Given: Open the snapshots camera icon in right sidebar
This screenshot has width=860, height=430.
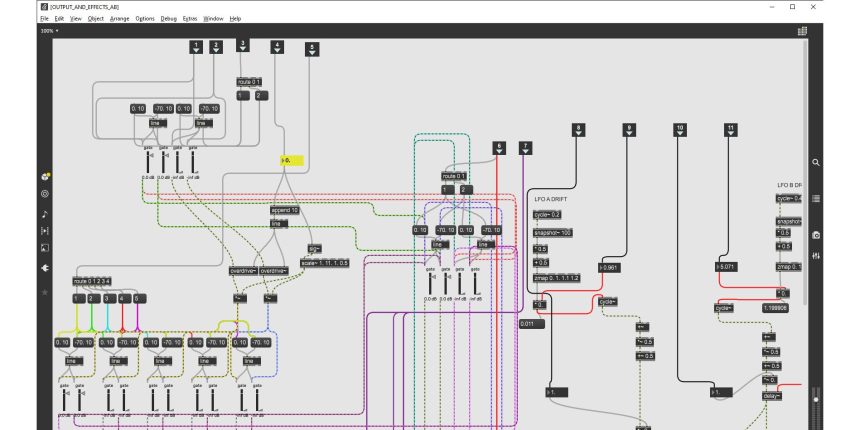Looking at the screenshot, I should [x=816, y=234].
